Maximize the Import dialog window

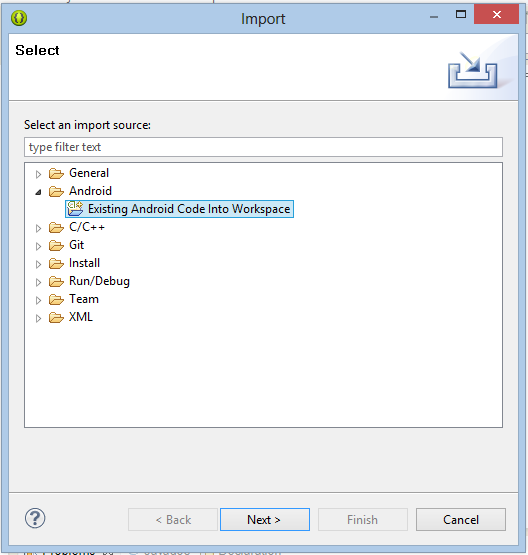(461, 14)
